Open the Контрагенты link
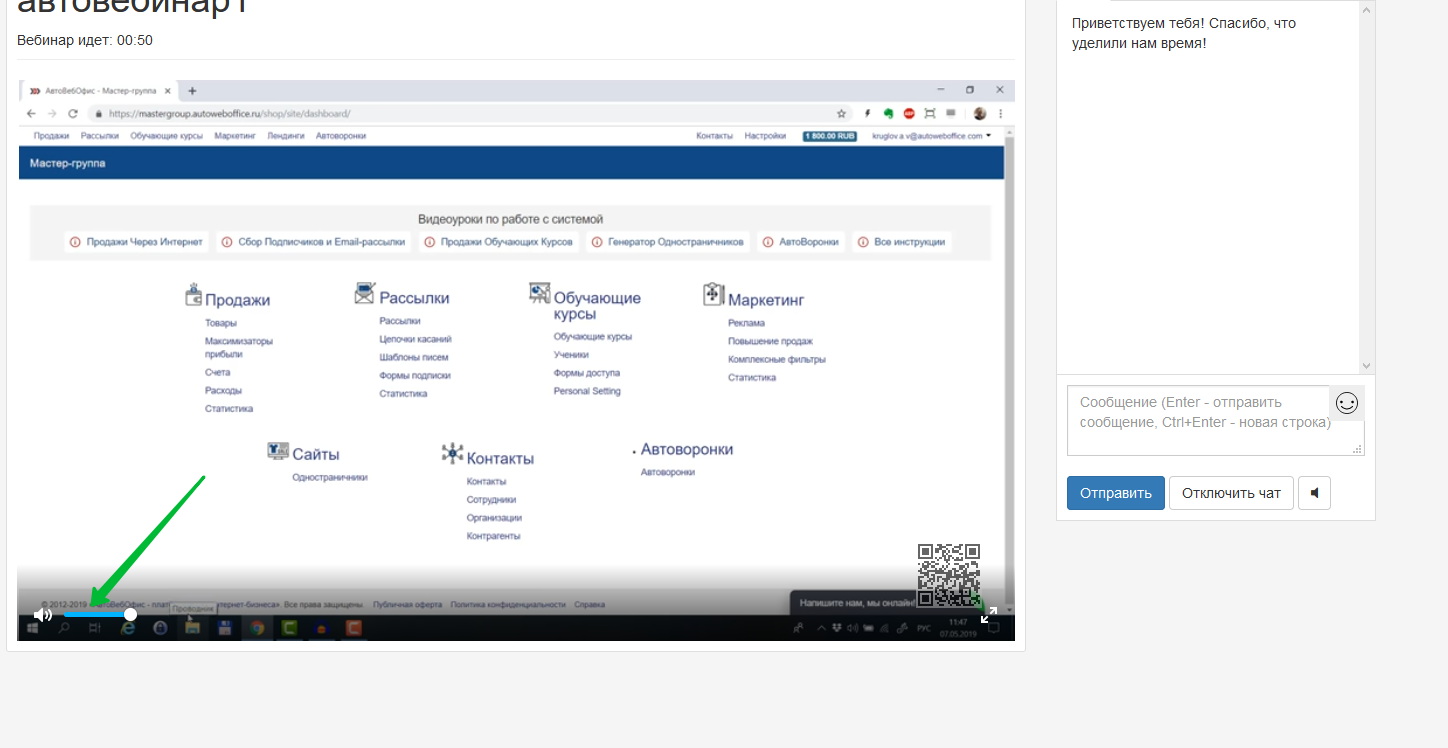The image size is (1448, 748). click(493, 536)
